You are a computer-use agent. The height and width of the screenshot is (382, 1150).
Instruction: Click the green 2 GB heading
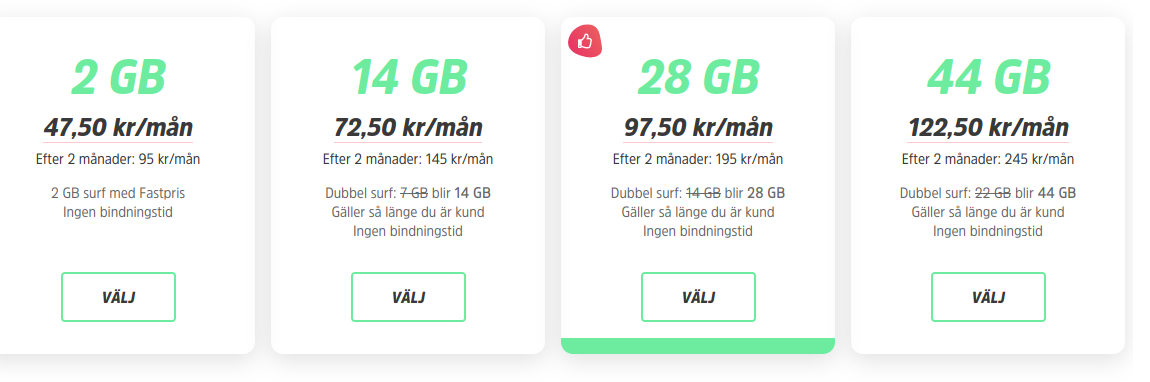tap(118, 76)
